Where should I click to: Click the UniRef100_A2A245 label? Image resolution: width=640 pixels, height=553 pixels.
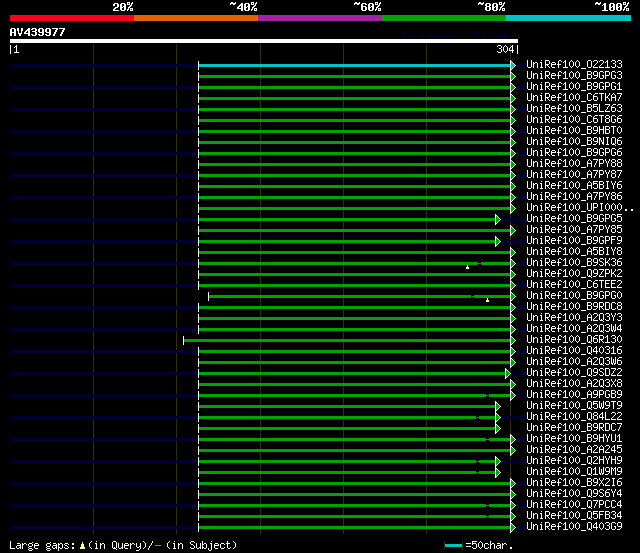pos(574,450)
